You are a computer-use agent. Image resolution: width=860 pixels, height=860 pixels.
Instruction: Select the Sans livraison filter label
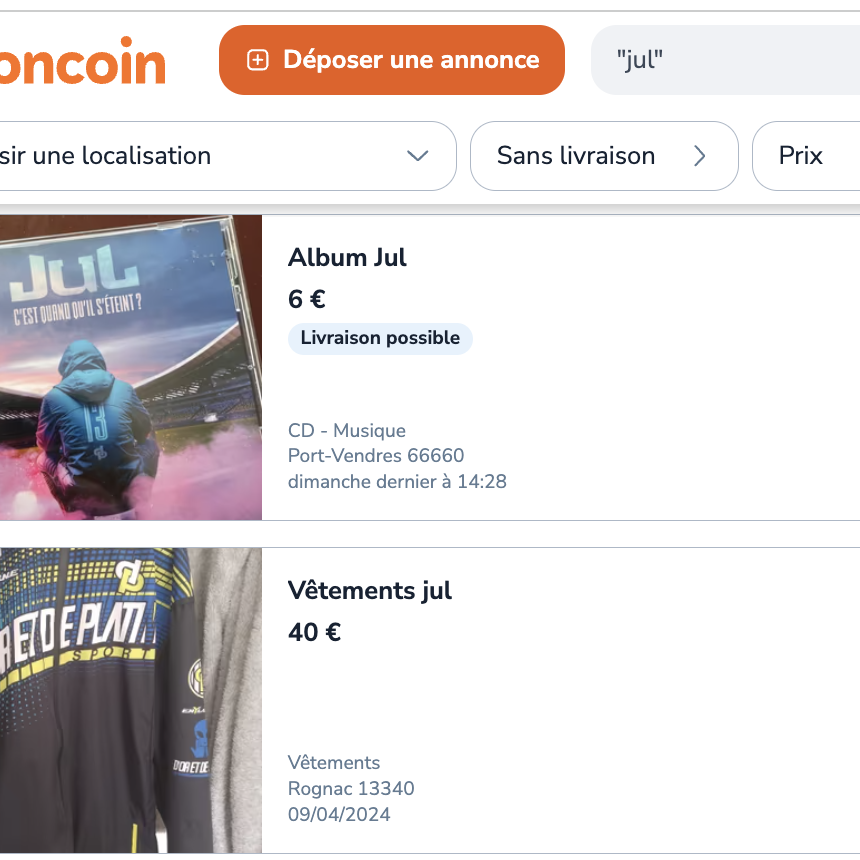pyautogui.click(x=576, y=156)
